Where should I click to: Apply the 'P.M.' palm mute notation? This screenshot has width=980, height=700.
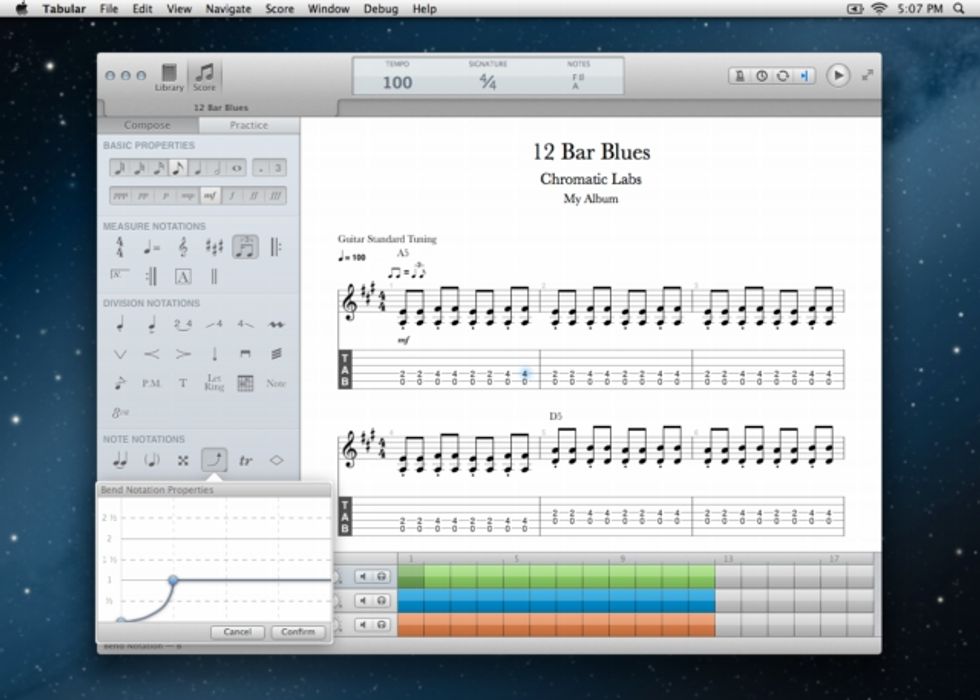[151, 383]
